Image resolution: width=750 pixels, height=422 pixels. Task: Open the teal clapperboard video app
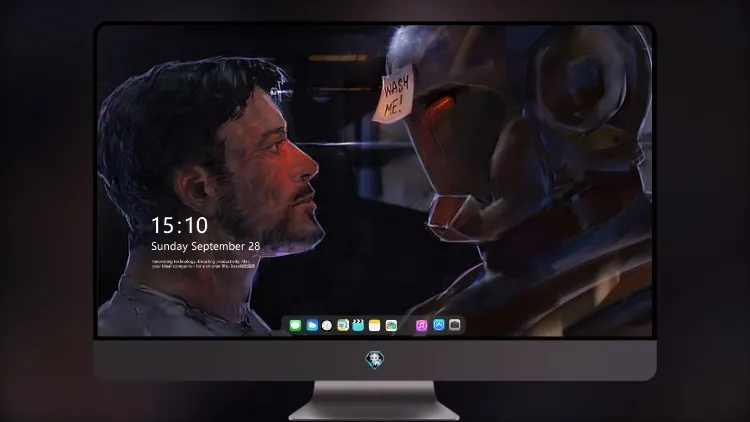[x=358, y=325]
